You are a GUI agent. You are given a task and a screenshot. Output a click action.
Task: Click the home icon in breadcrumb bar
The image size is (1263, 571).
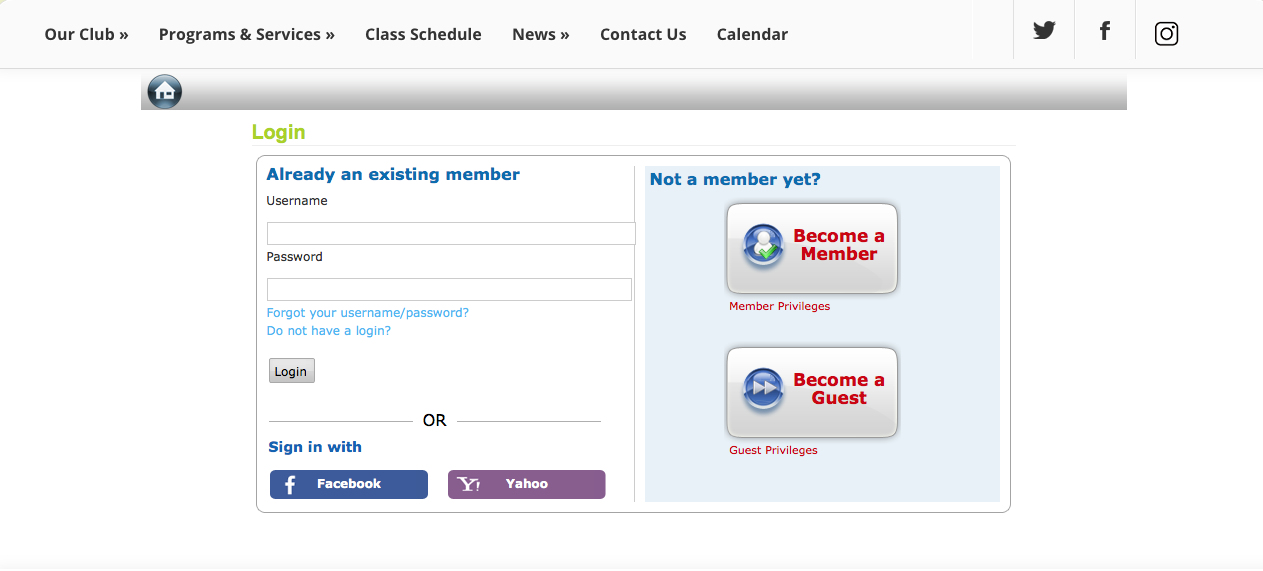(165, 92)
